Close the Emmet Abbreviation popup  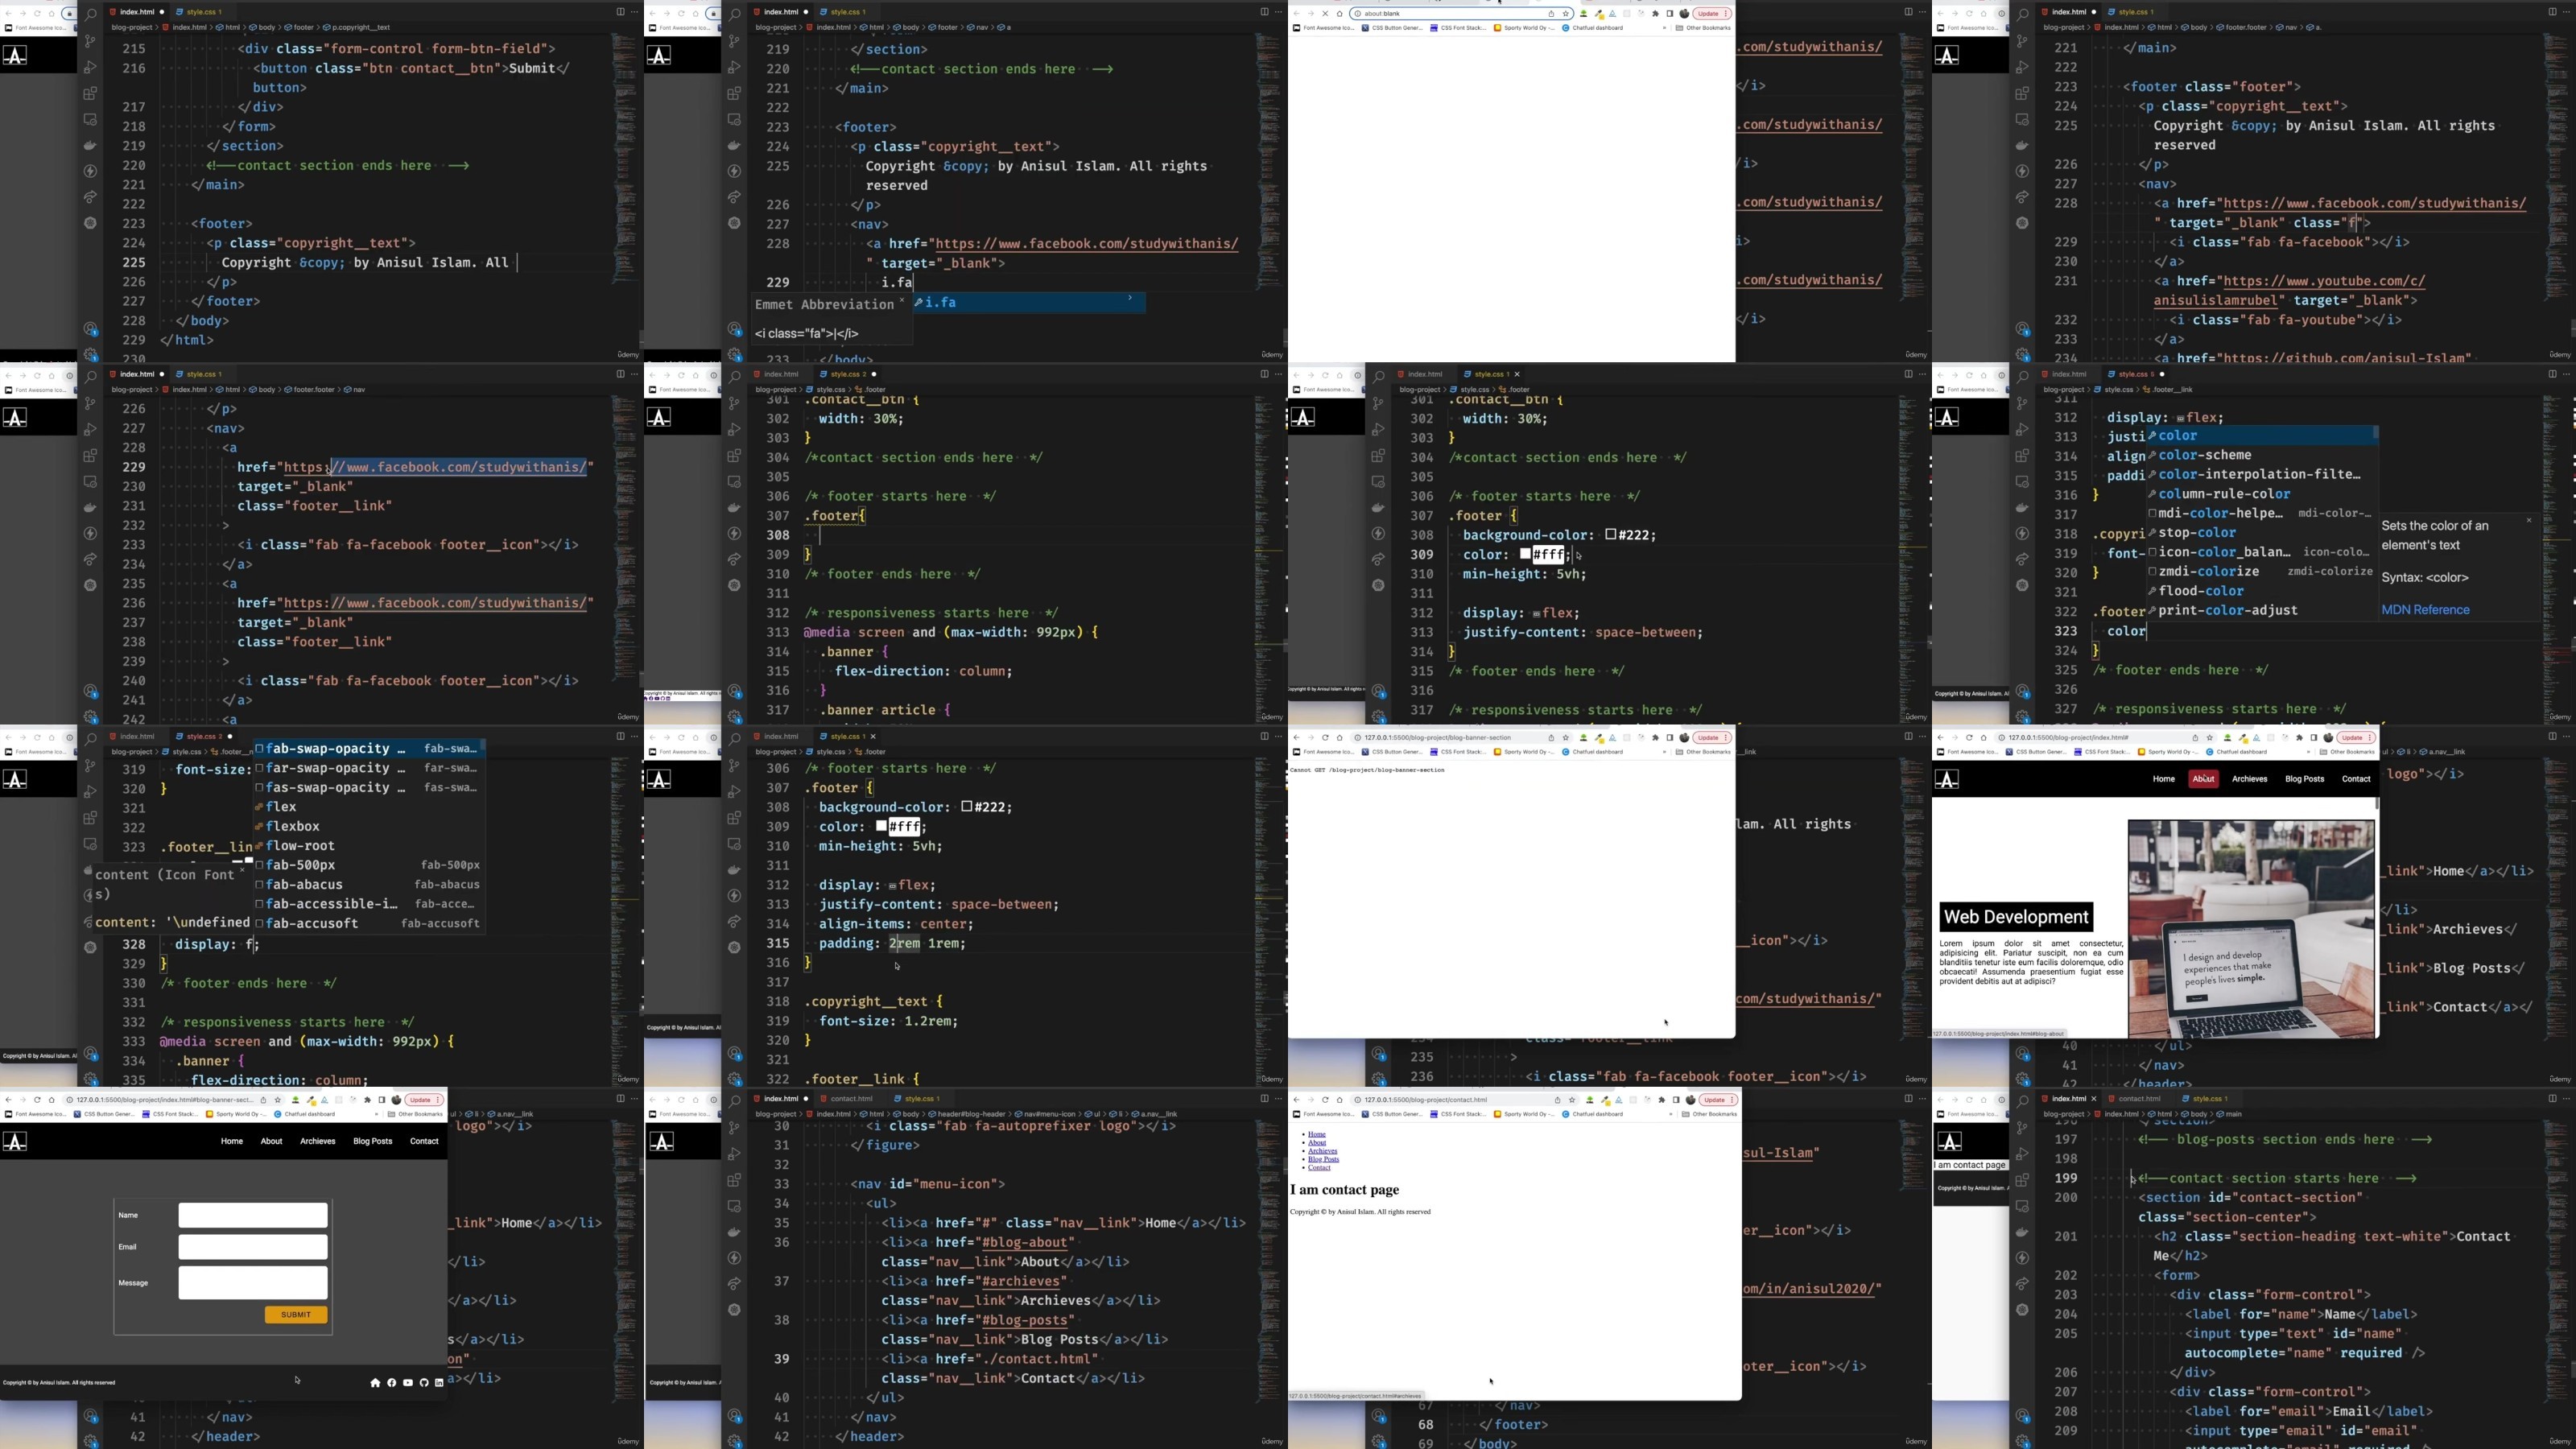tap(902, 300)
